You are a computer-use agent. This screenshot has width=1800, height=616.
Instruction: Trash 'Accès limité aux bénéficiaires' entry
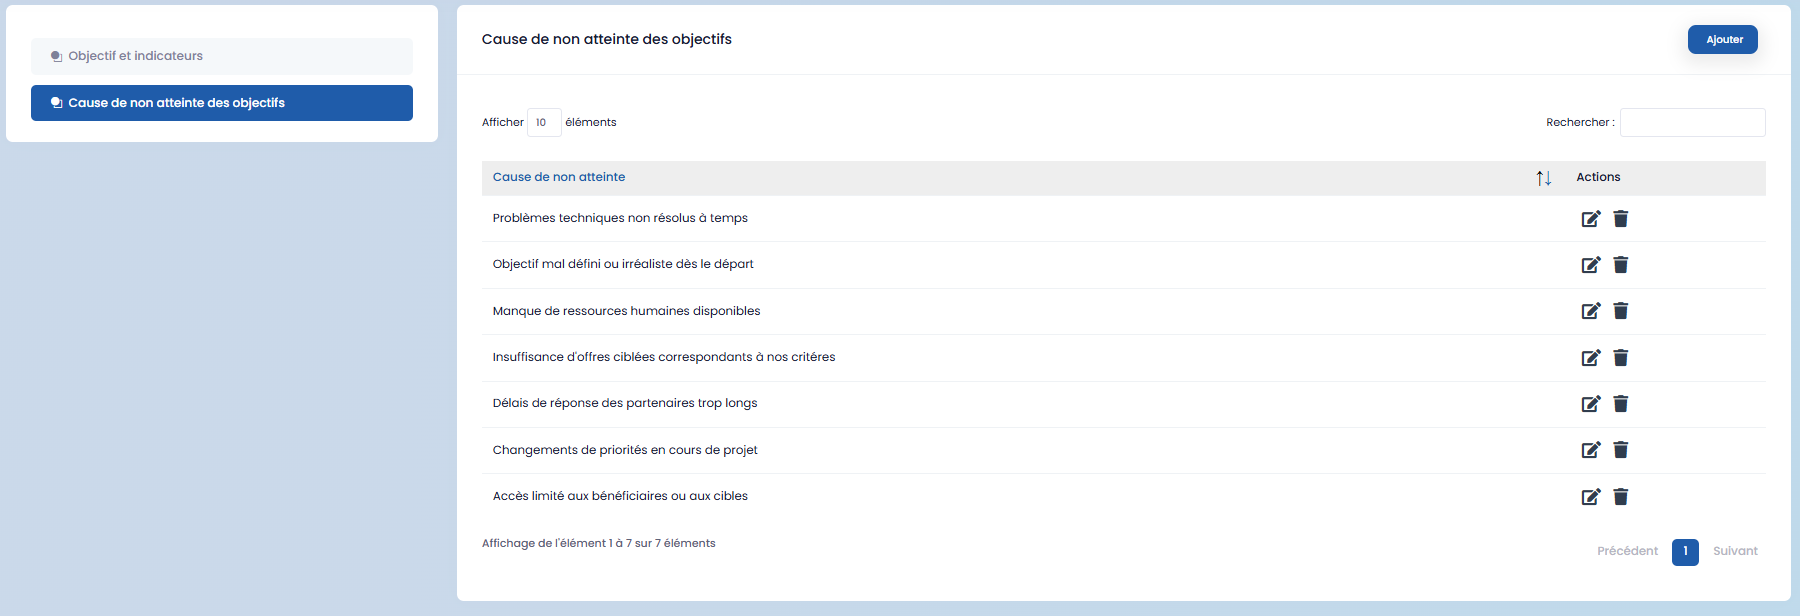(x=1621, y=497)
